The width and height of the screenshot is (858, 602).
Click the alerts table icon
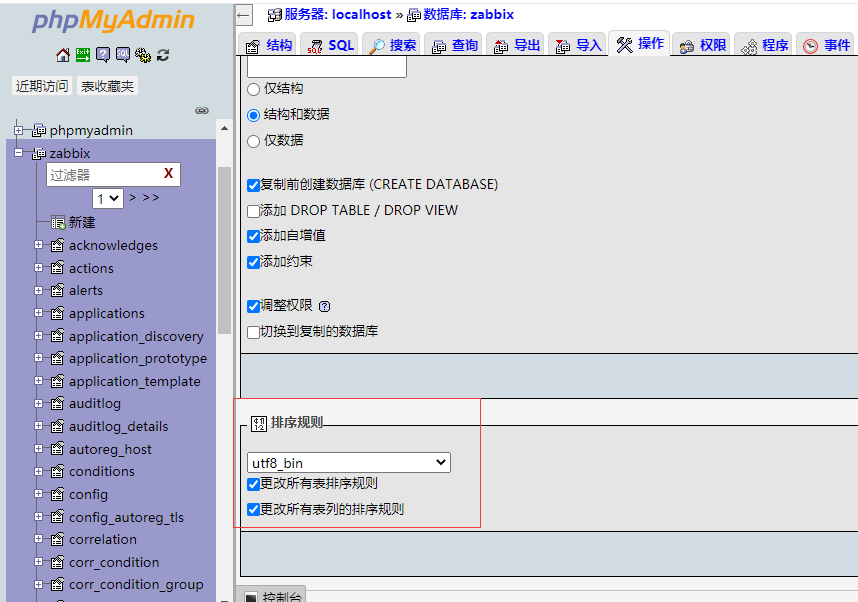pyautogui.click(x=57, y=291)
